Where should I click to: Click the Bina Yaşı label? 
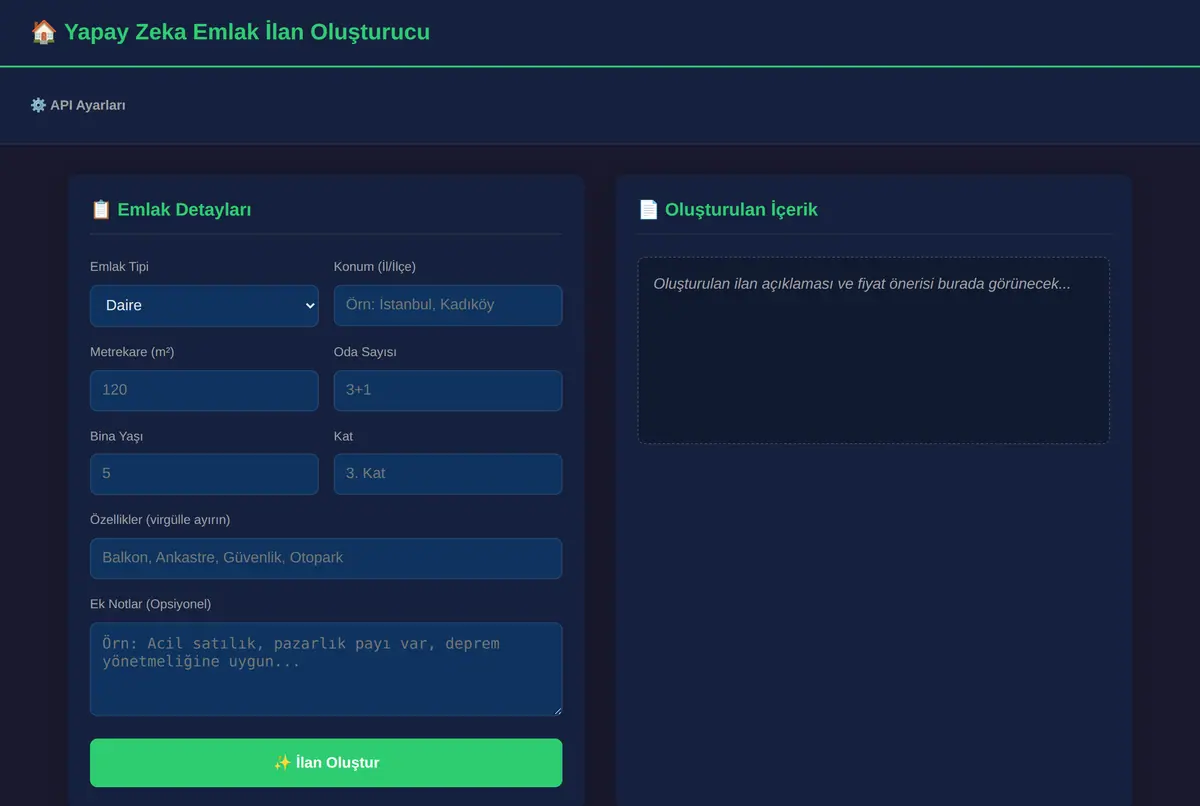click(116, 436)
